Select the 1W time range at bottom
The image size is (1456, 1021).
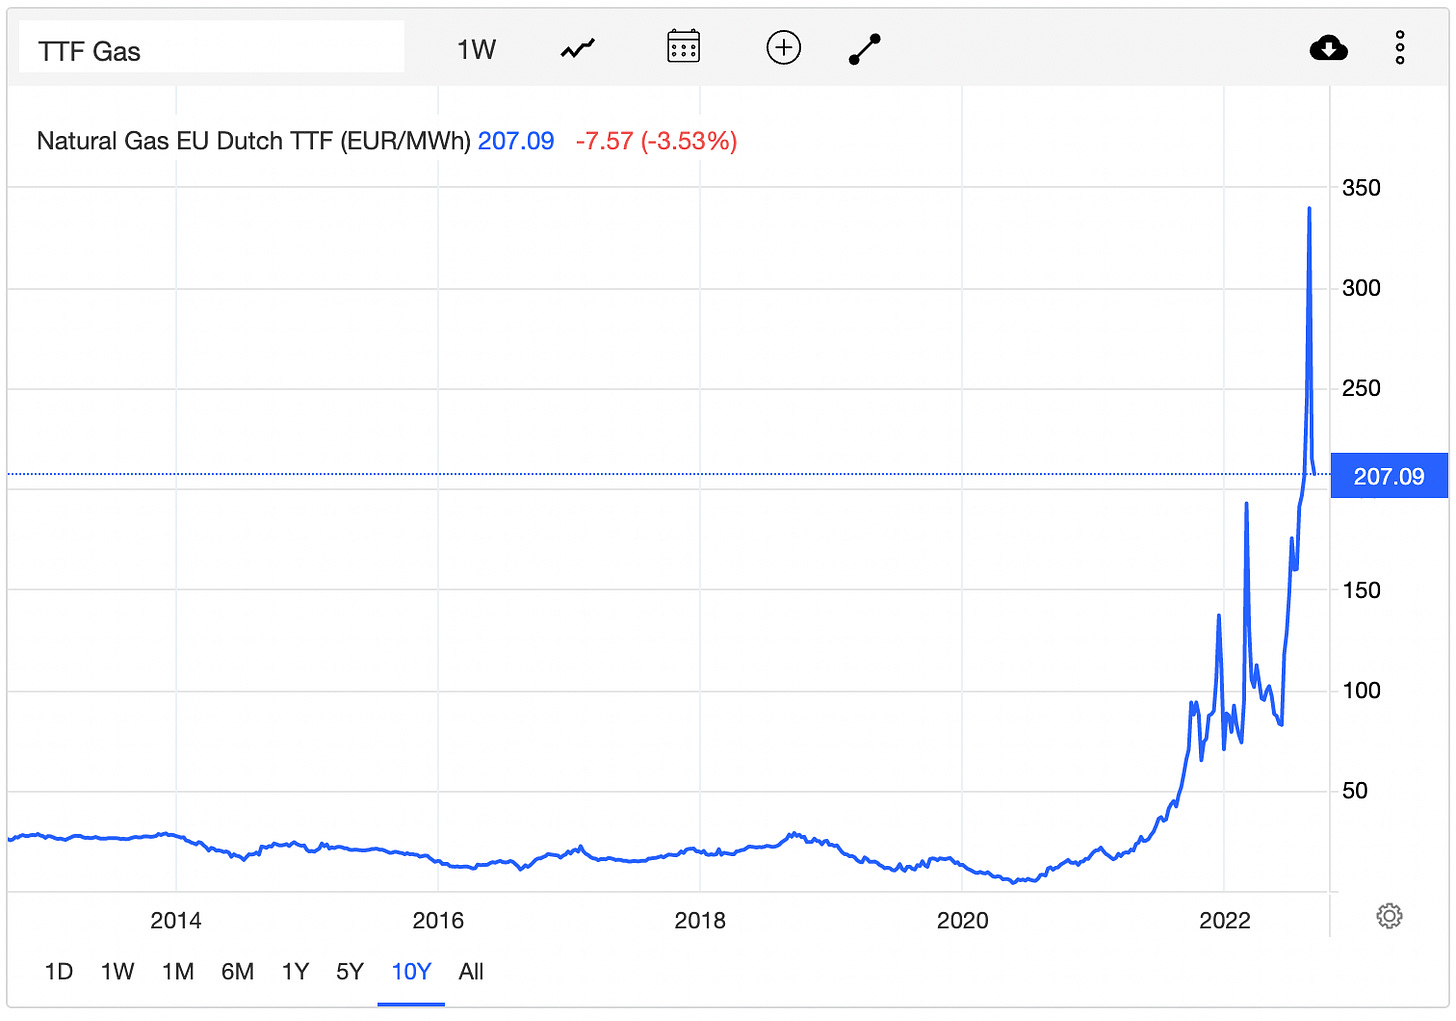(117, 972)
